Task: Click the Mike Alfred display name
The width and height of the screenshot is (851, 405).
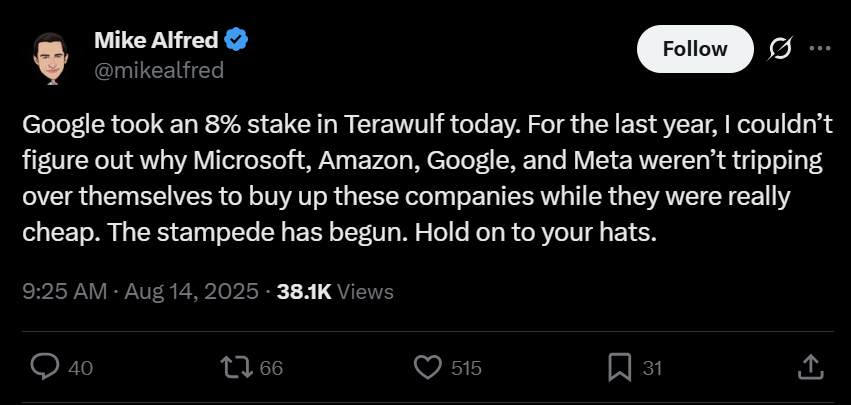Action: pos(156,41)
